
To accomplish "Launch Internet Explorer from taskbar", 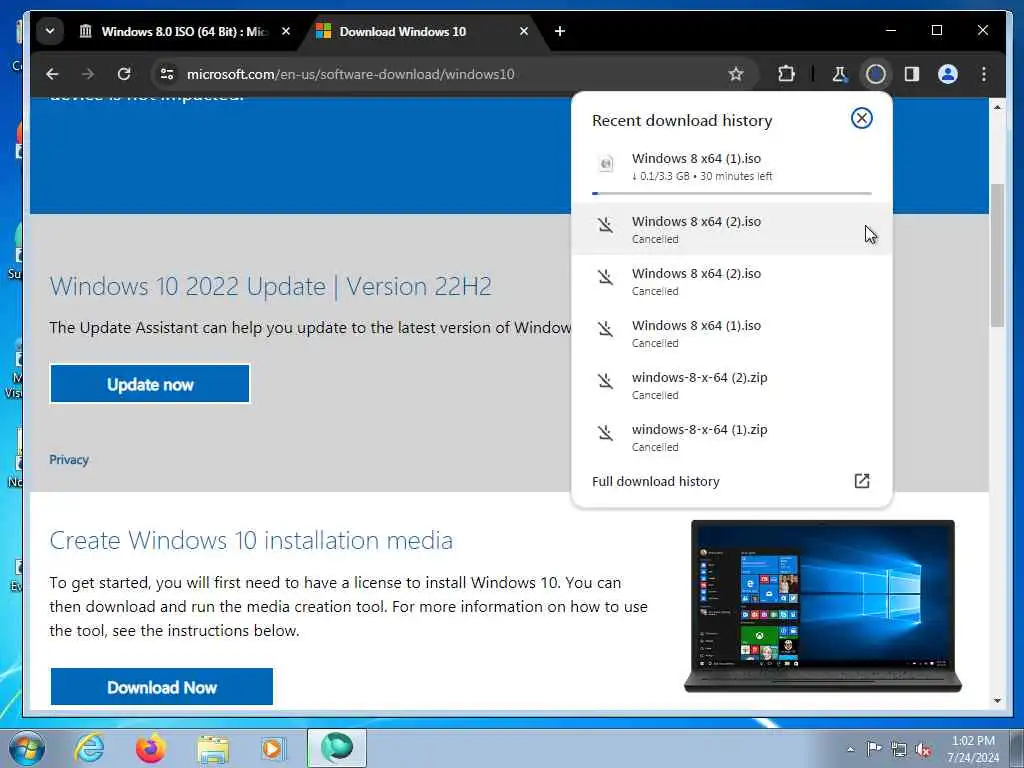I will tap(89, 748).
